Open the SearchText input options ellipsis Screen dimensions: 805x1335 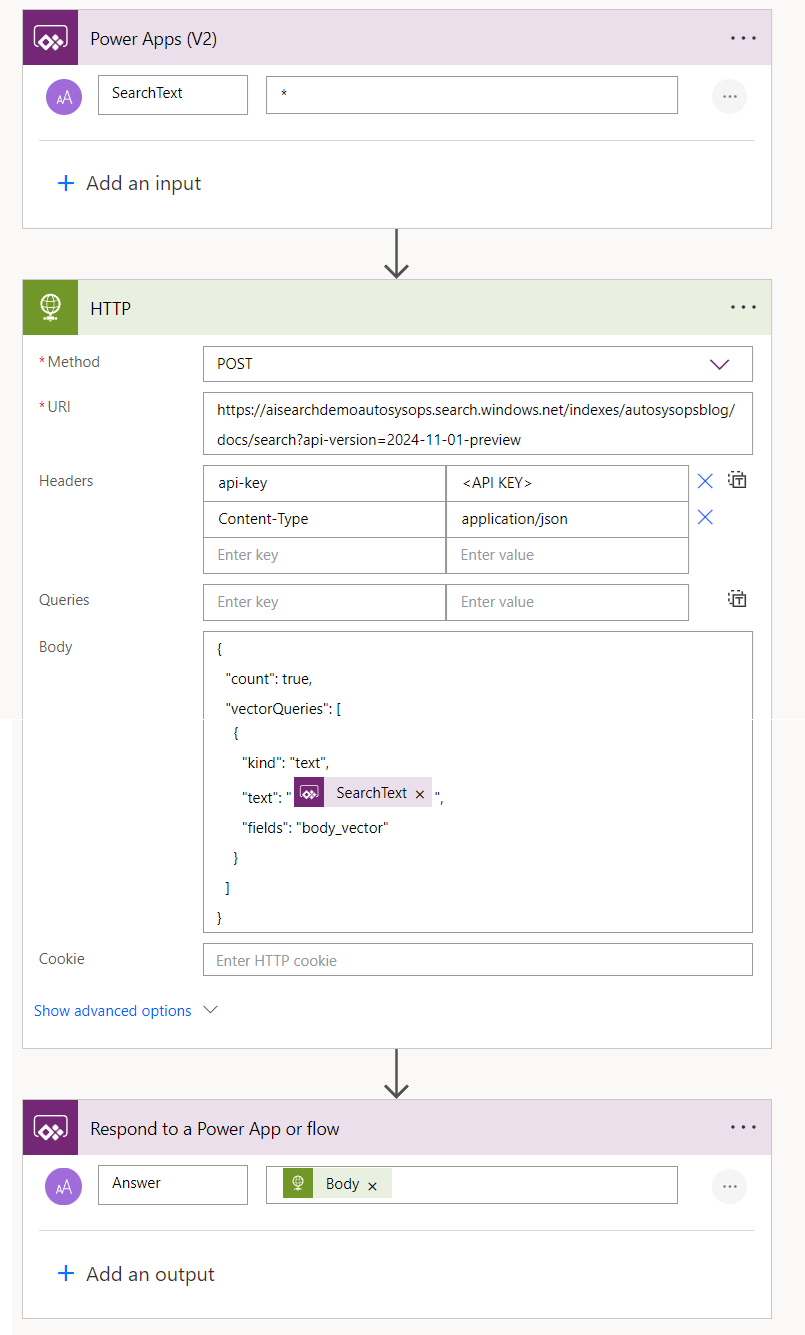tap(729, 96)
